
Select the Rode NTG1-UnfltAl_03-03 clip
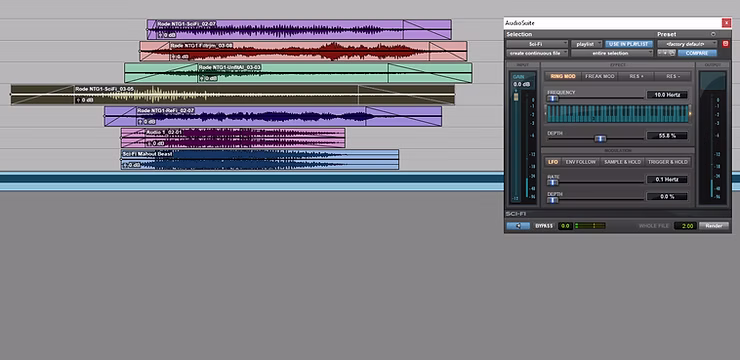point(298,73)
